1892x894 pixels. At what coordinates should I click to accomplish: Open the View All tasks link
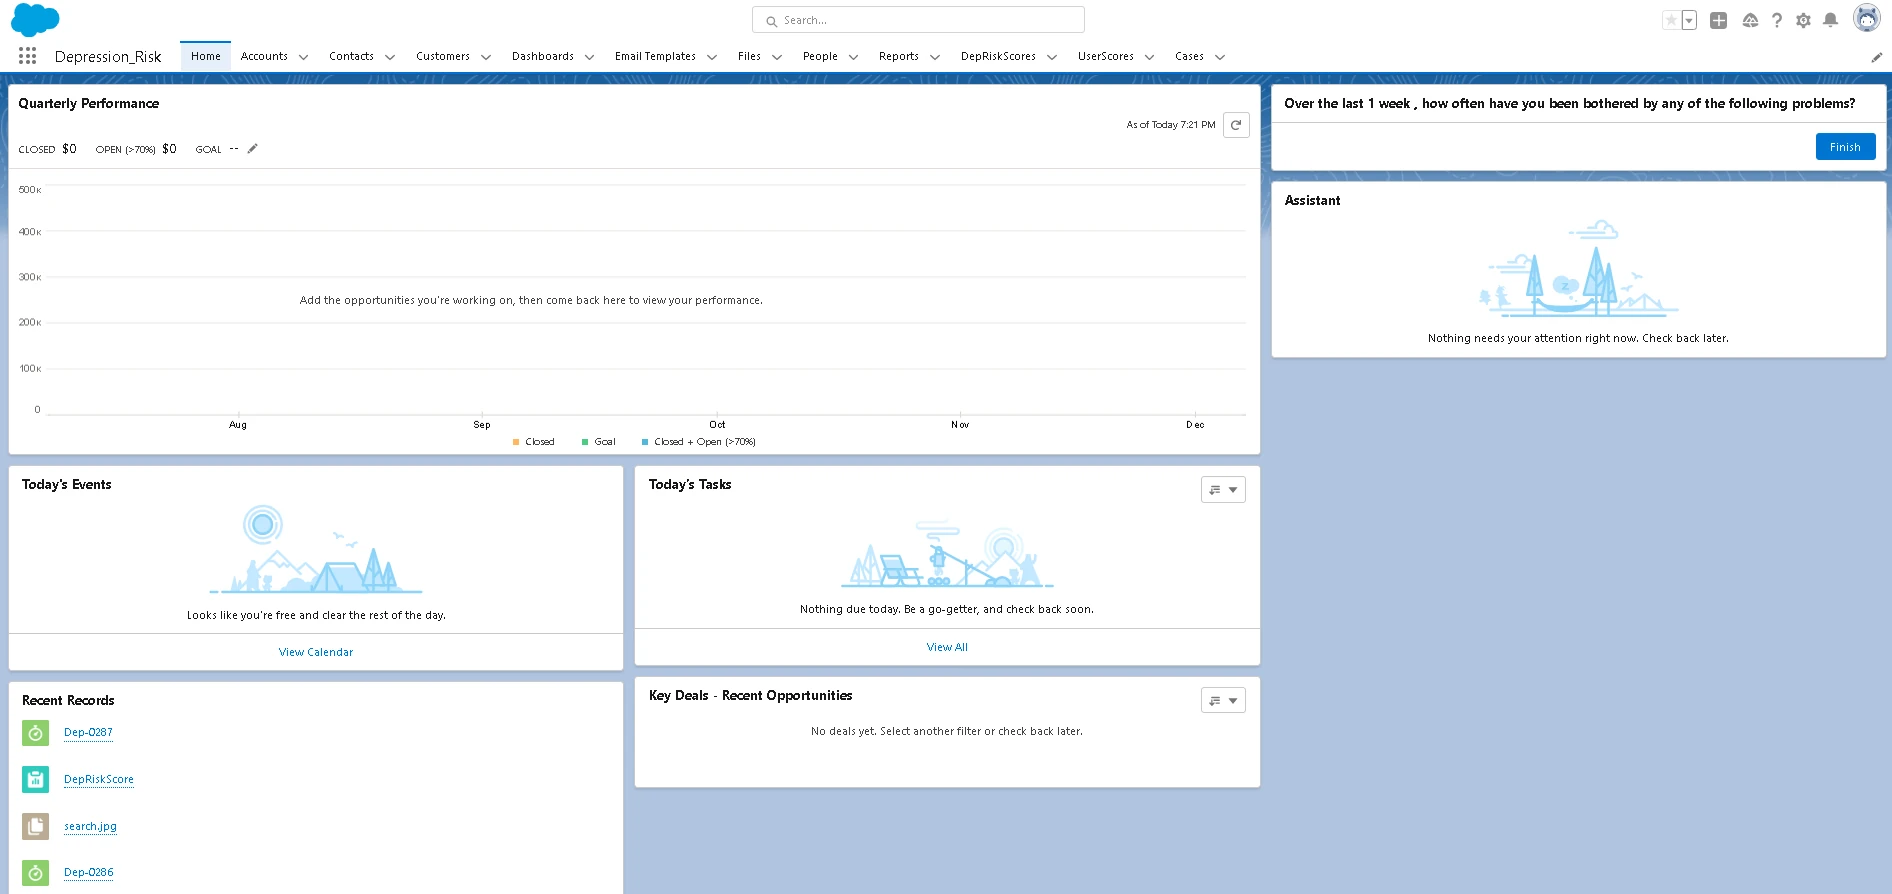click(947, 647)
